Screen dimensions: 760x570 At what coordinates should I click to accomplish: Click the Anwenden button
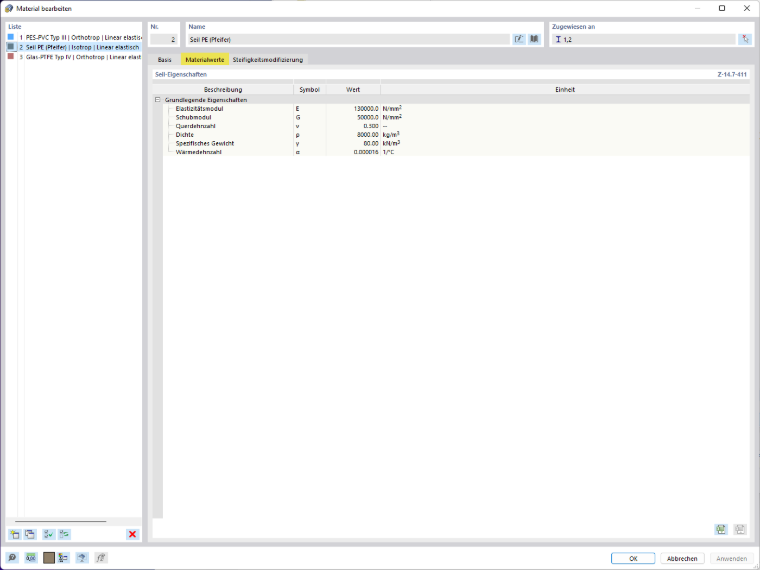tap(731, 558)
